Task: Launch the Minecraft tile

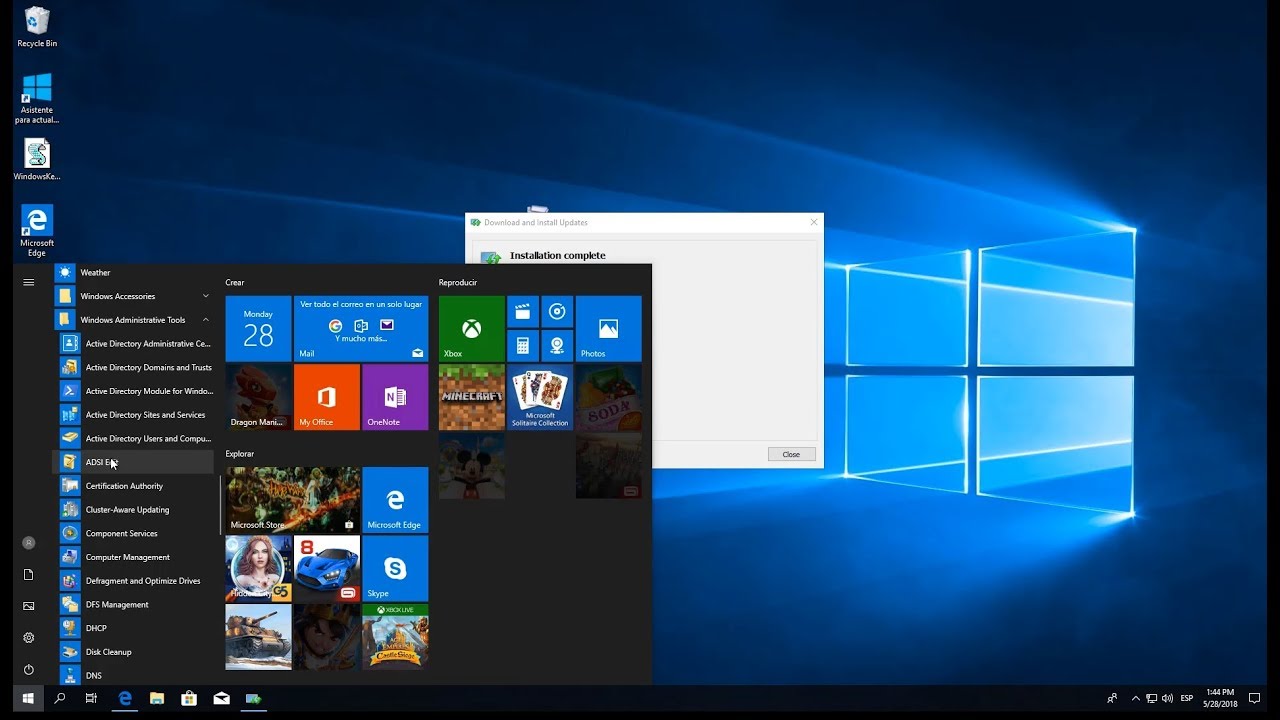Action: tap(471, 397)
